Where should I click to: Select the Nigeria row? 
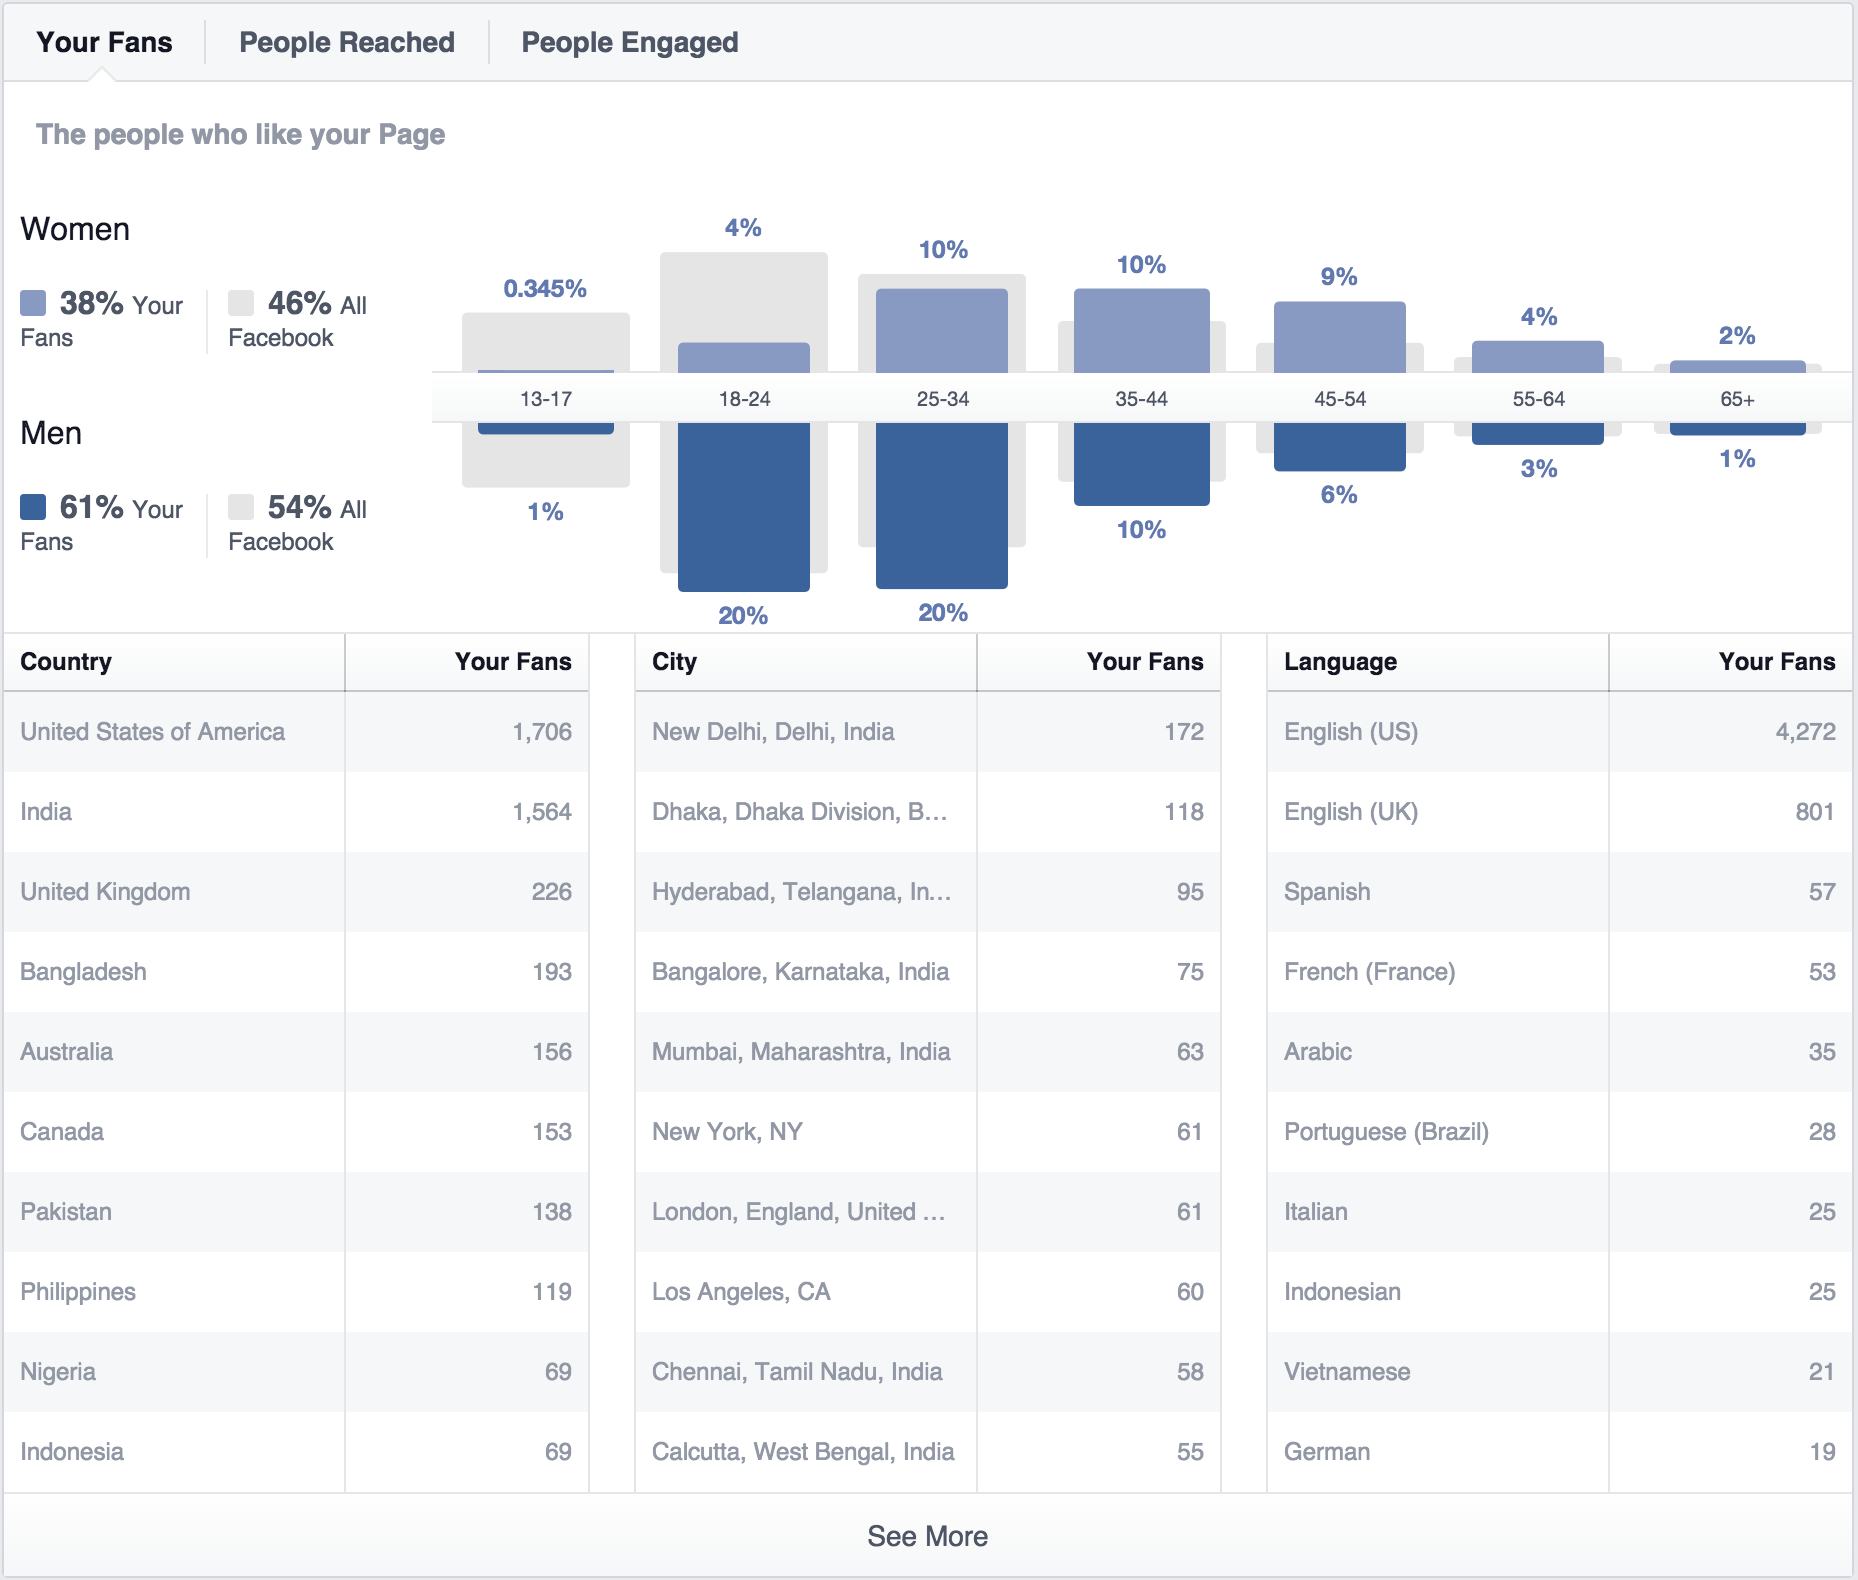pos(296,1372)
